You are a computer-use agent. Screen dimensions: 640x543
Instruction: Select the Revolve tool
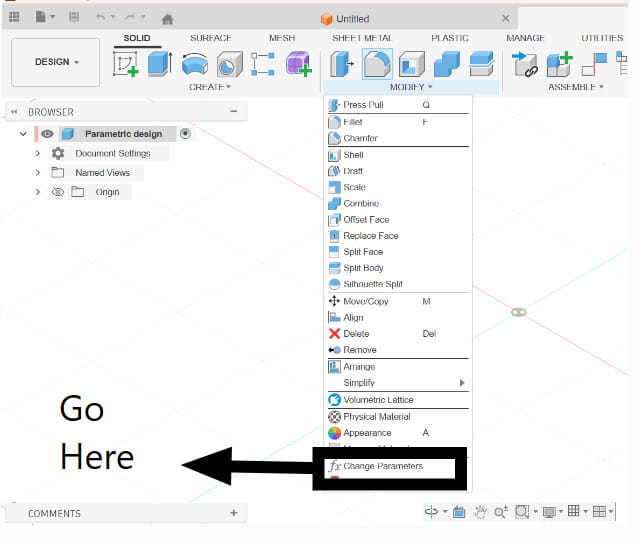[195, 64]
